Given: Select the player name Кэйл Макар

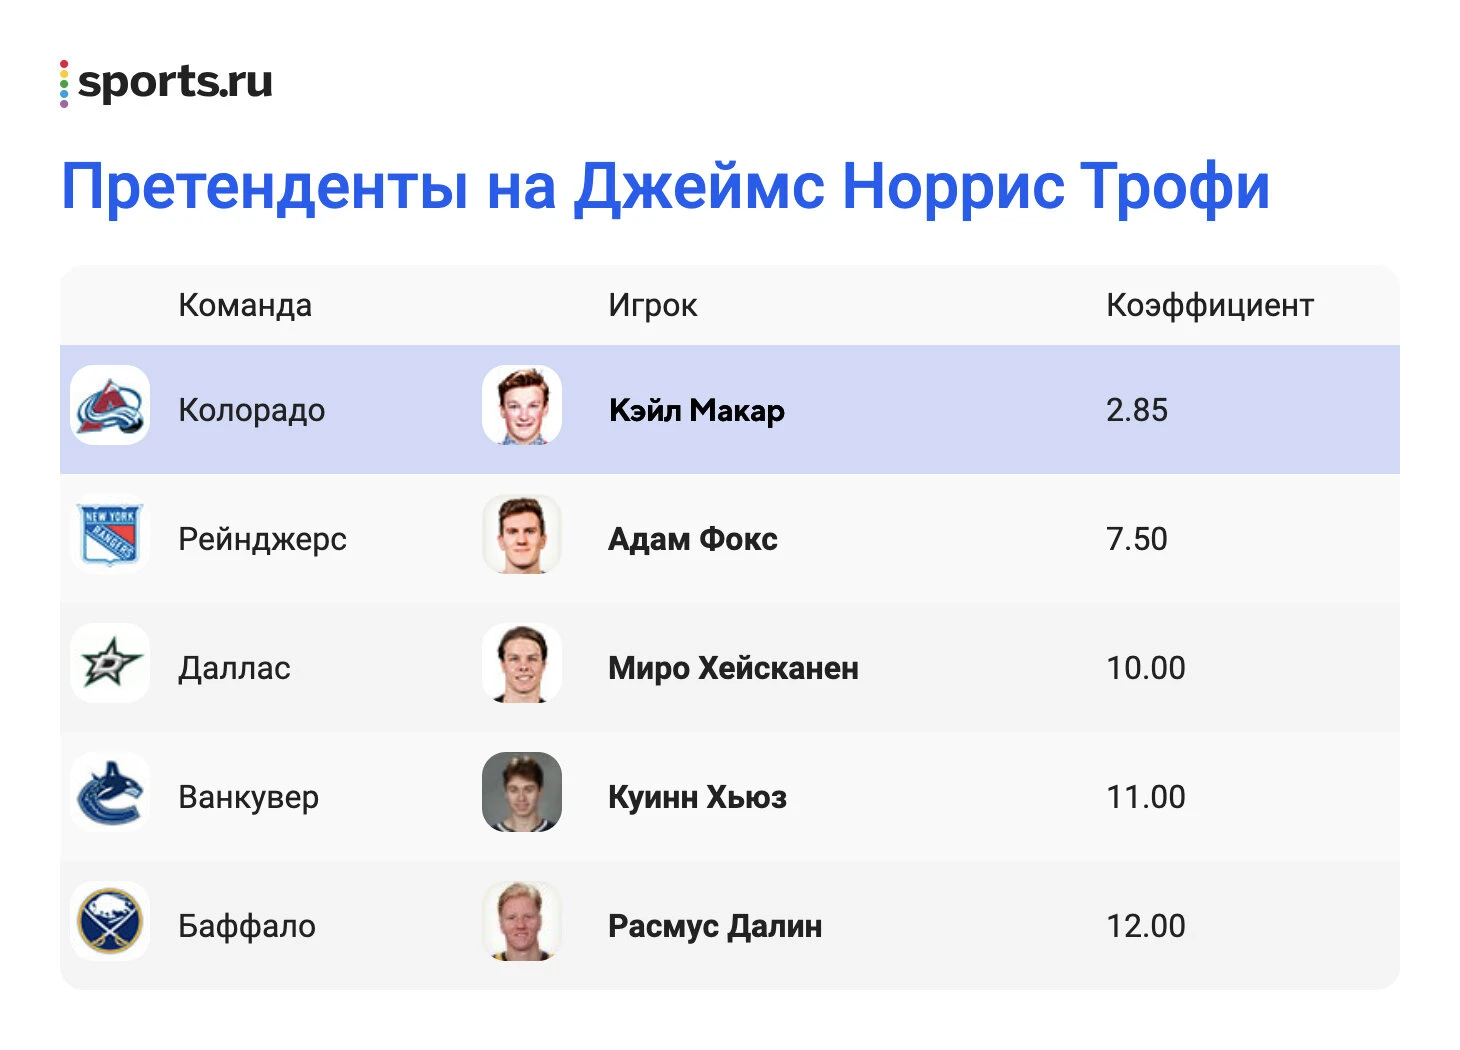Looking at the screenshot, I should pyautogui.click(x=697, y=410).
